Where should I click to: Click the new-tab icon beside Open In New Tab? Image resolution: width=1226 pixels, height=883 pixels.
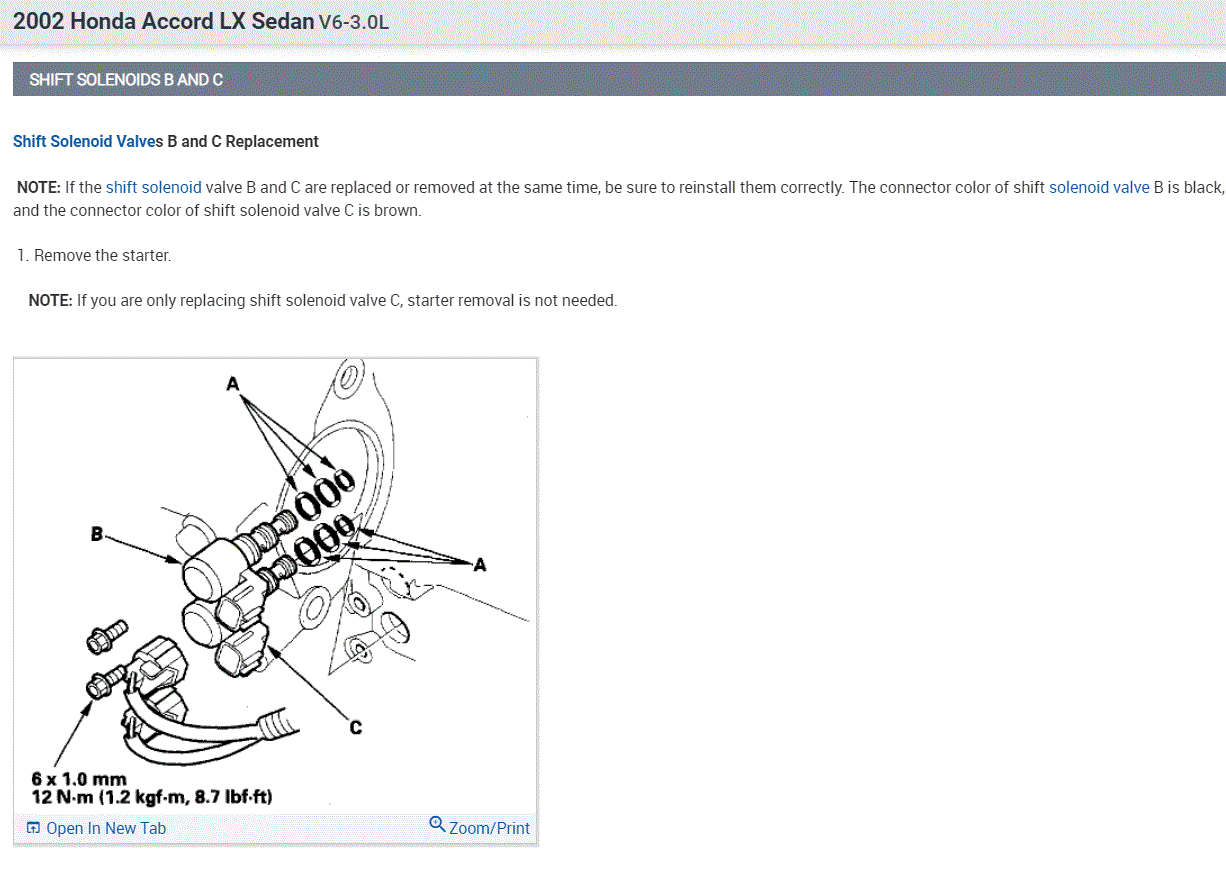(34, 828)
